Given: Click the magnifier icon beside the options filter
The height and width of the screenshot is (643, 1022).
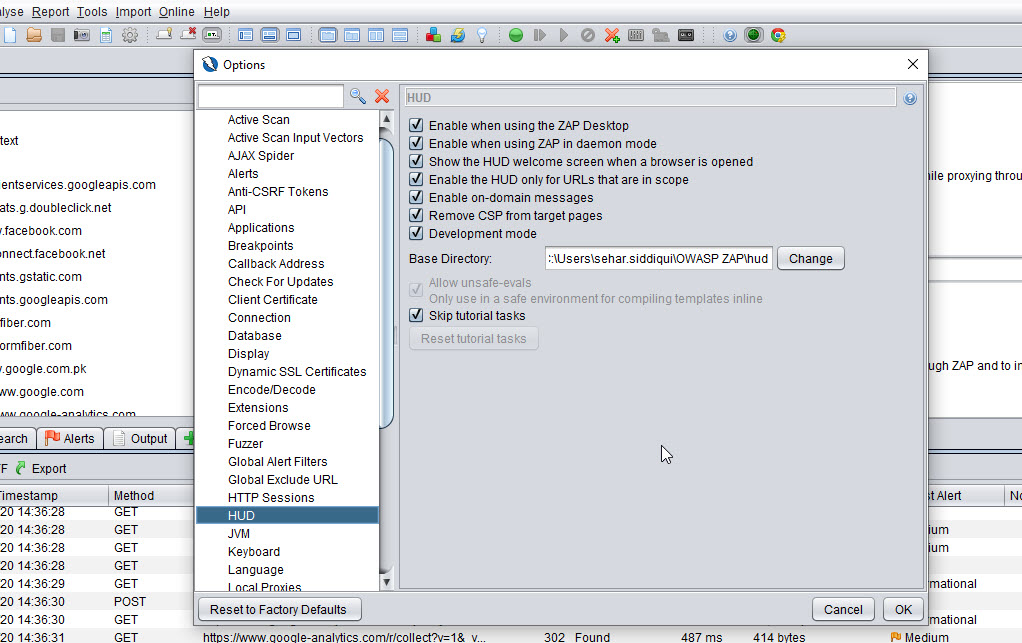Looking at the screenshot, I should tap(358, 96).
